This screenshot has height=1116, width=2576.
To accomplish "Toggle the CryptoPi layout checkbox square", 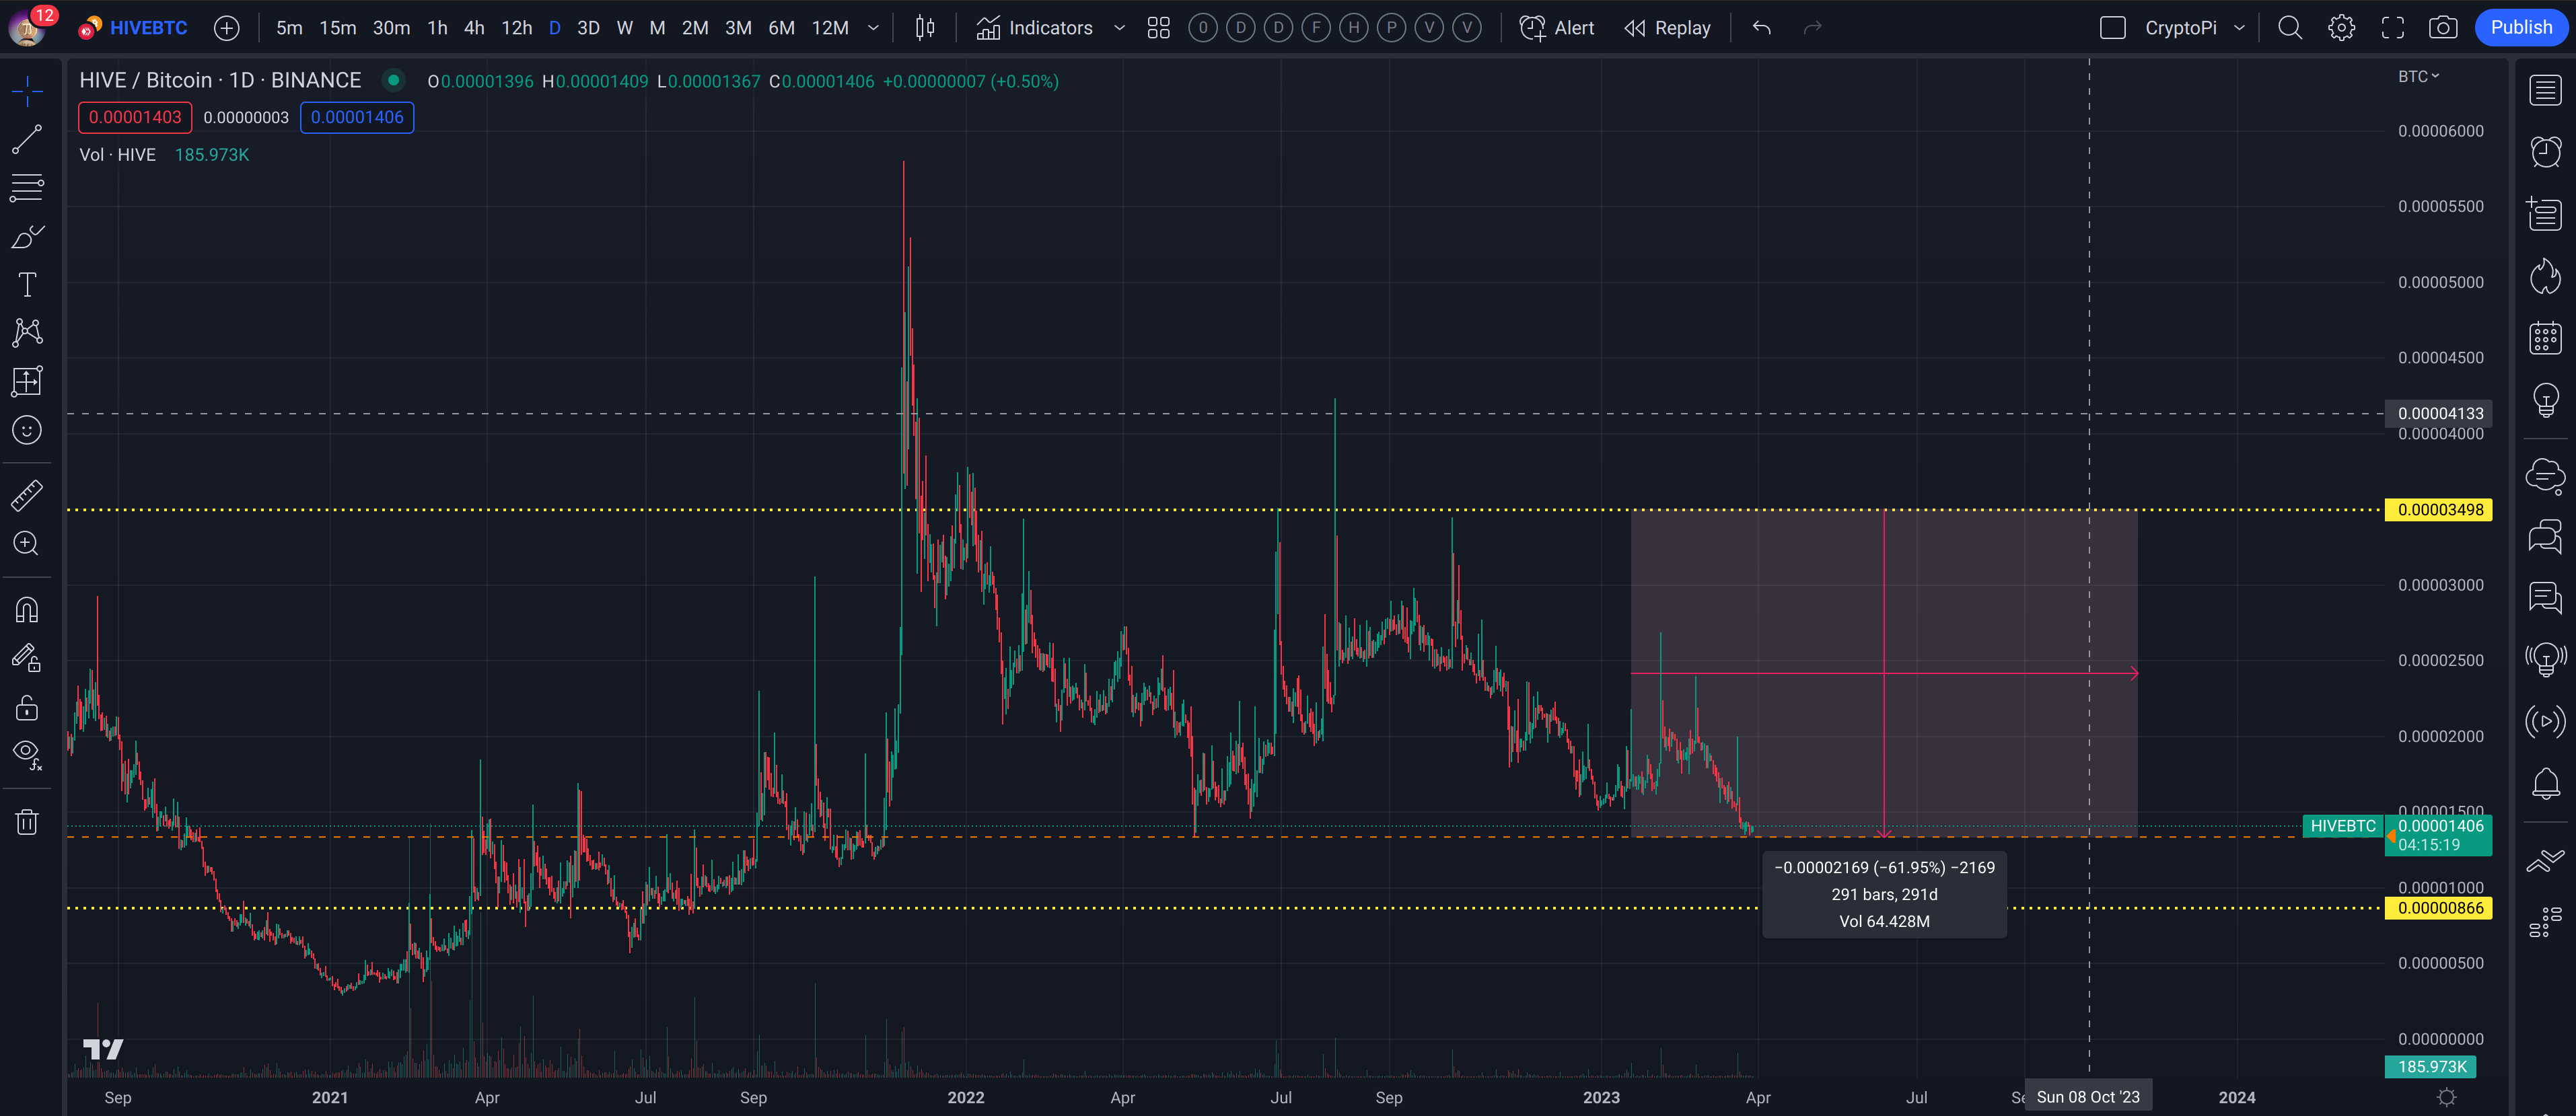I will (x=2113, y=28).
